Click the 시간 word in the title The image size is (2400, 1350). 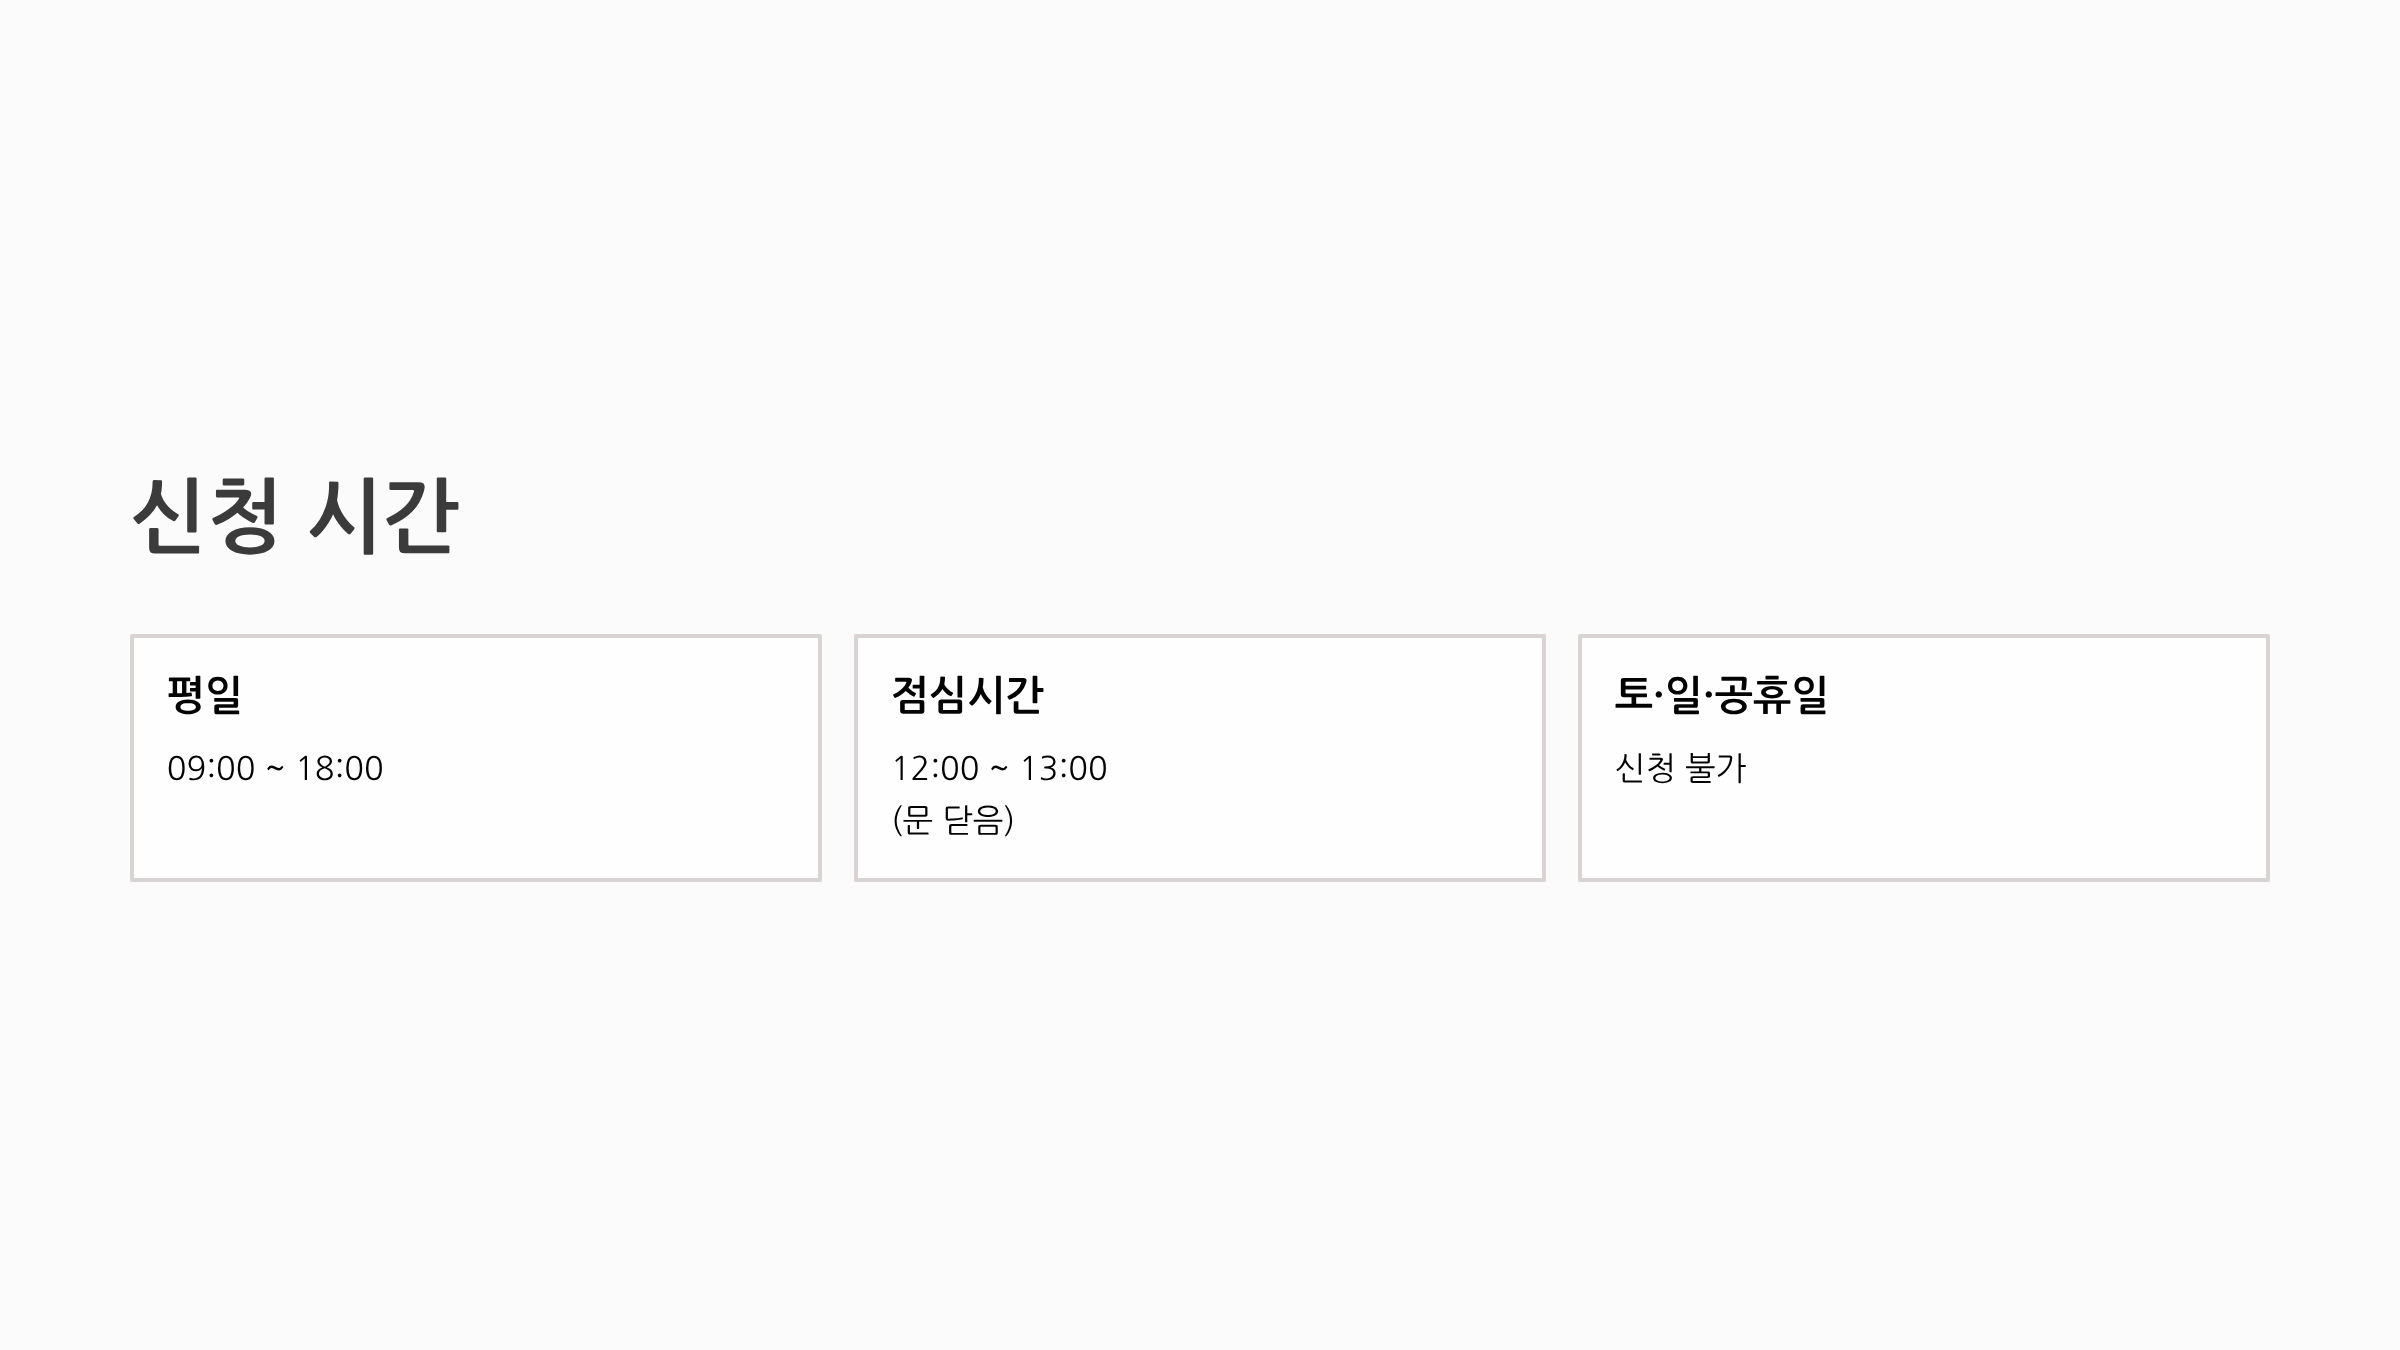pyautogui.click(x=383, y=516)
